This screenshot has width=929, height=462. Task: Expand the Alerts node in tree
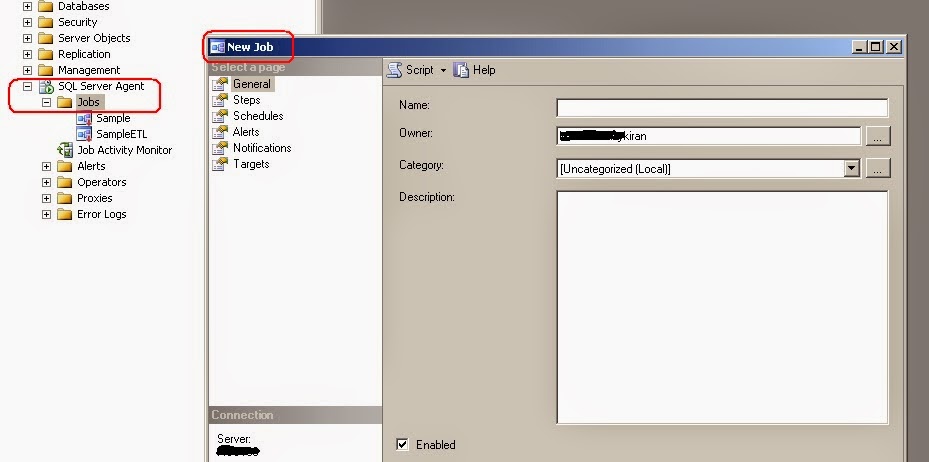click(x=46, y=166)
